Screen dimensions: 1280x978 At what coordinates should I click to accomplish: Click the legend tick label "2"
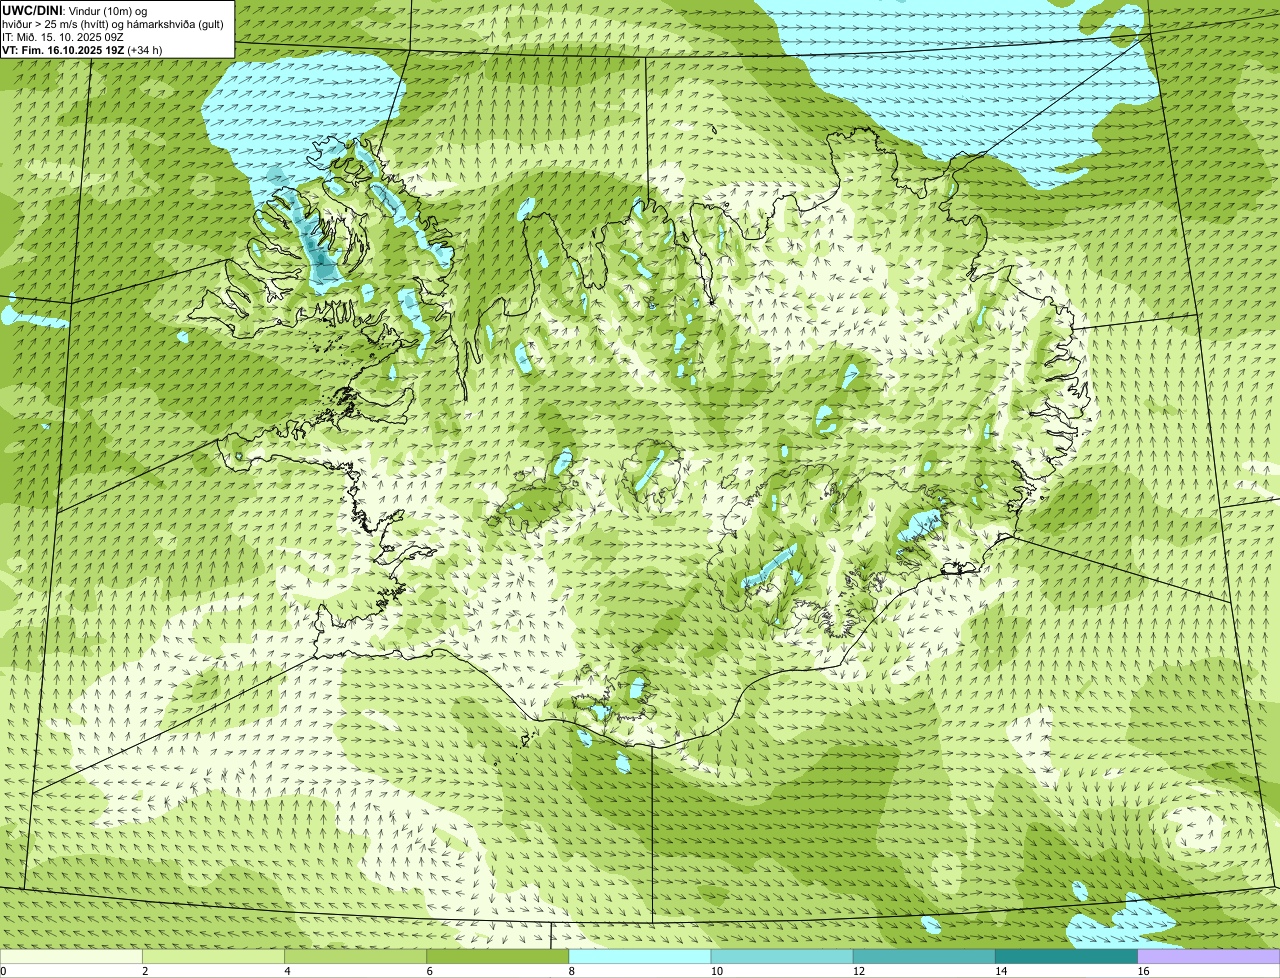(x=145, y=971)
